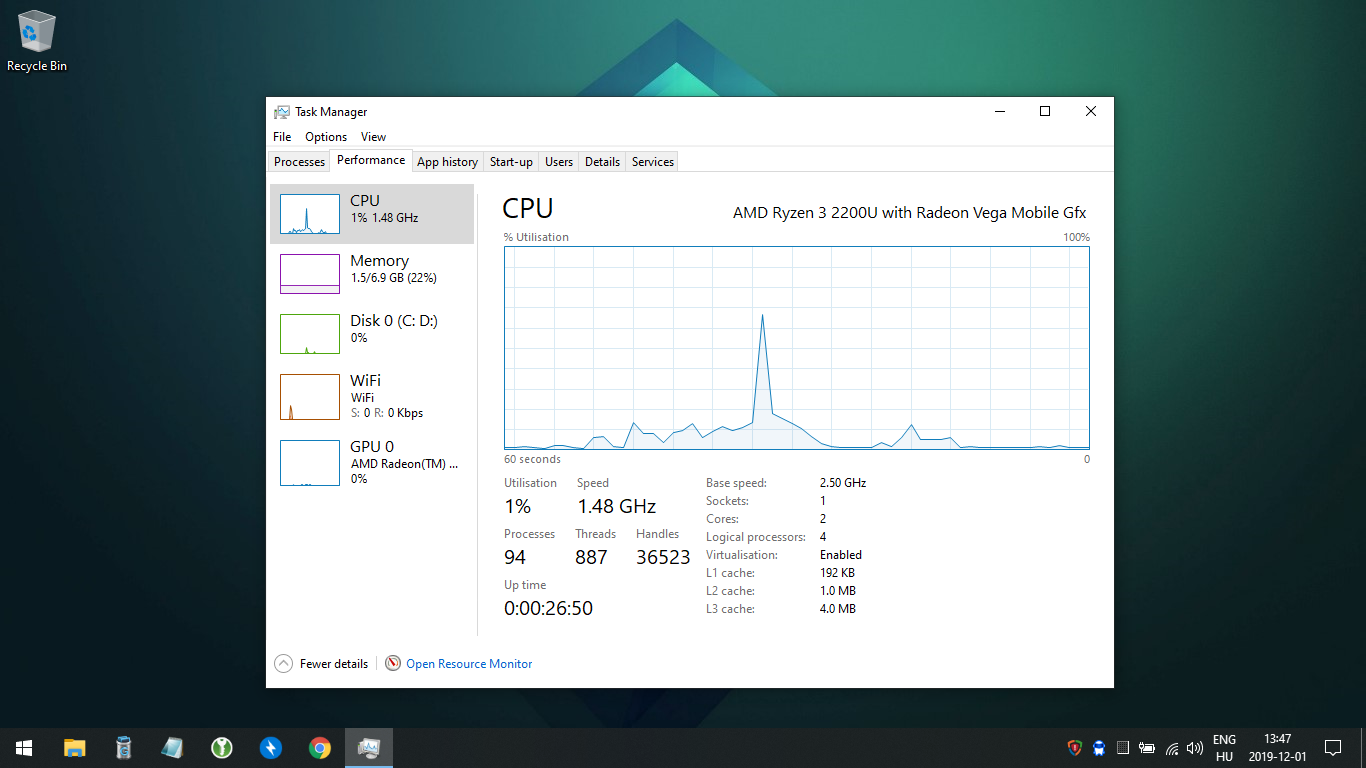Click the Handles count 36523

click(x=663, y=557)
